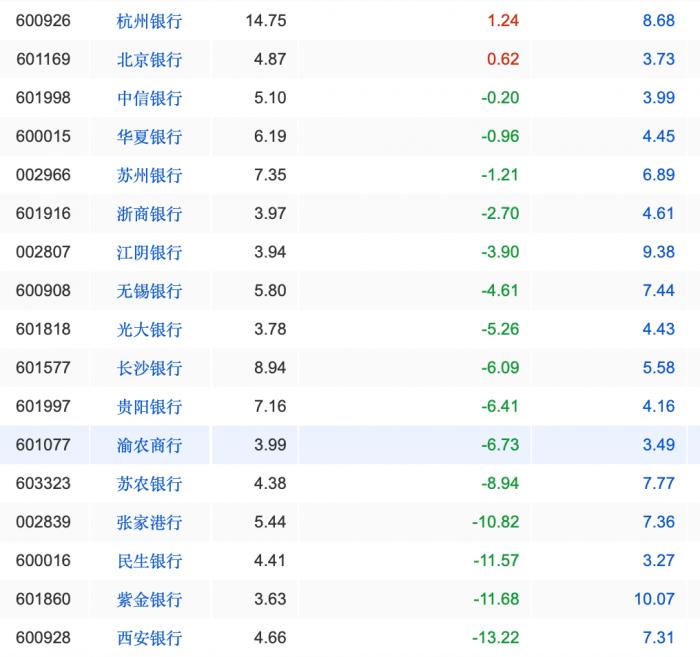
Task: Open the 杭州银行 stock link
Action: 149,21
